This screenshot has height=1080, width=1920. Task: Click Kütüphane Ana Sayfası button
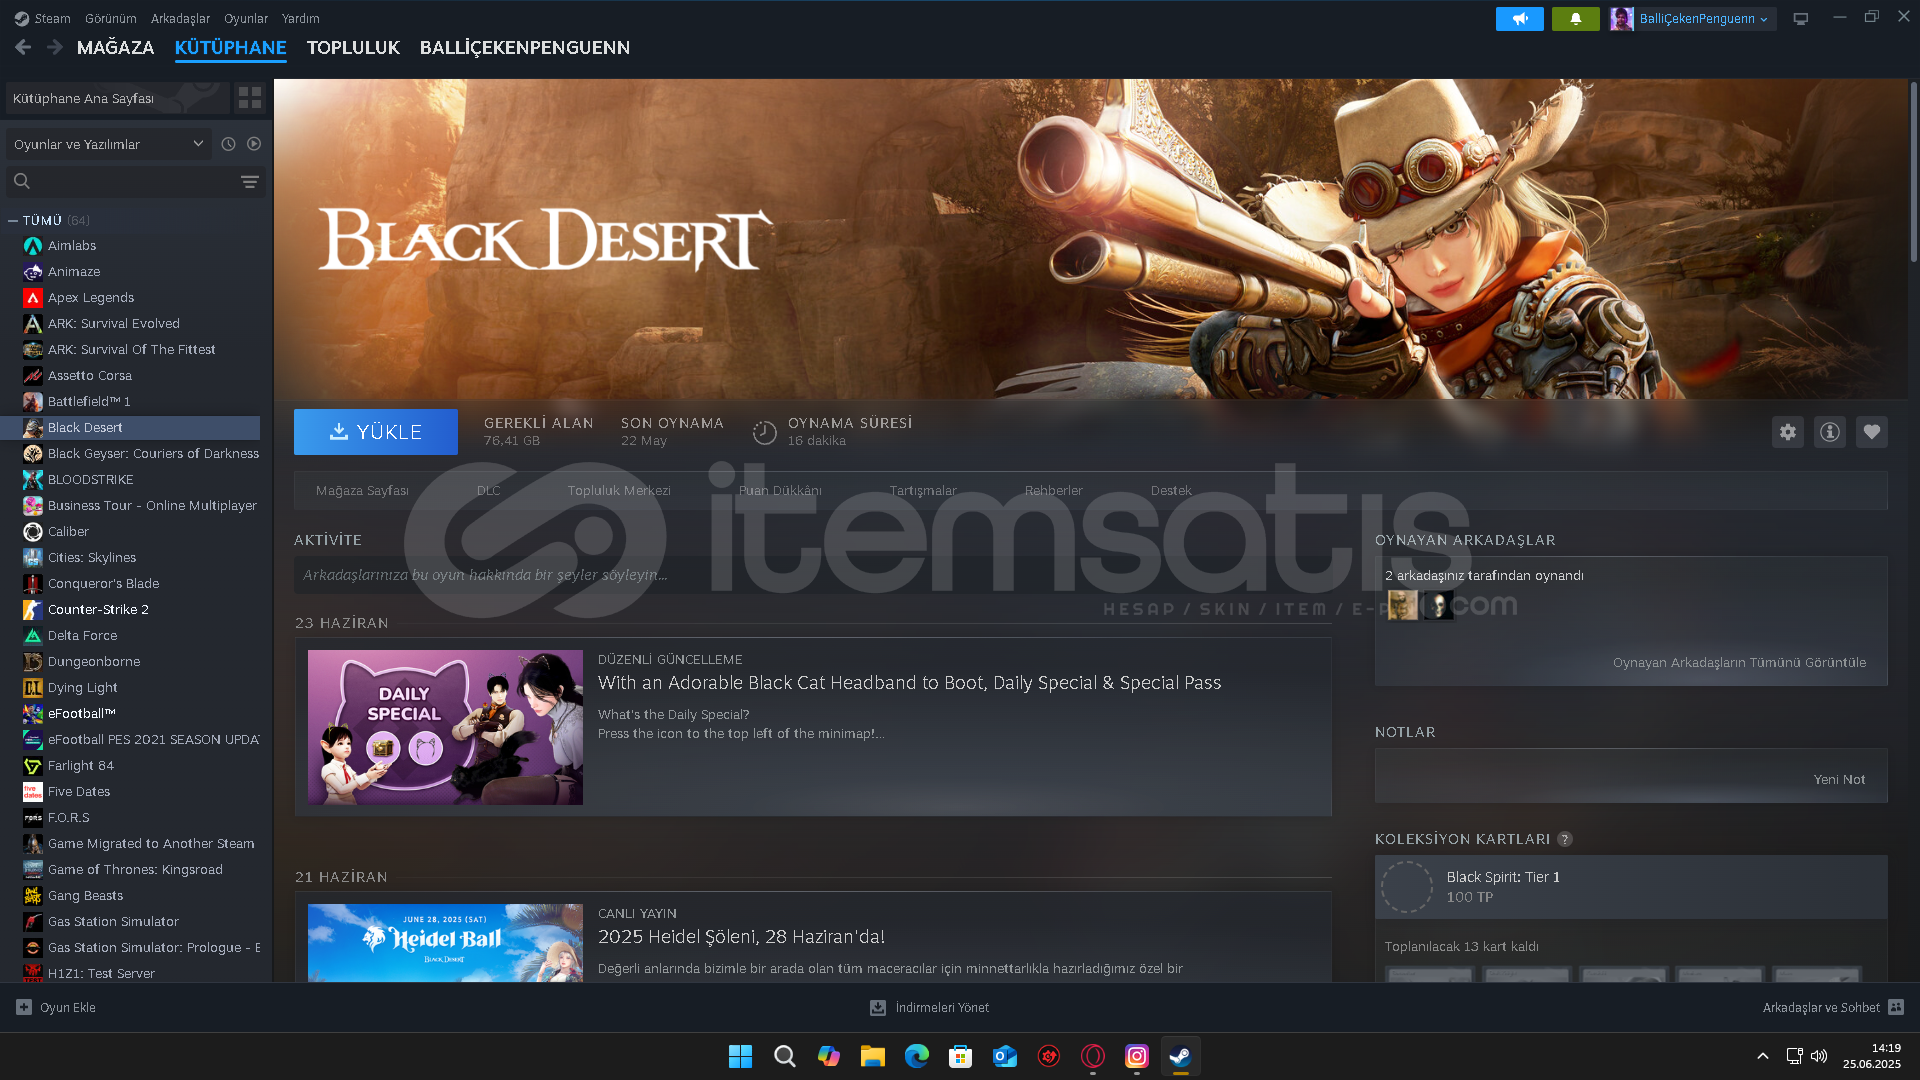(x=118, y=98)
